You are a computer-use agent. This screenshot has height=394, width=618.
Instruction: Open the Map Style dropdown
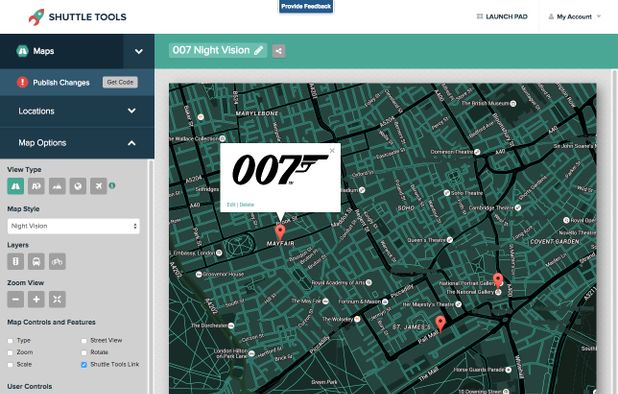73,226
